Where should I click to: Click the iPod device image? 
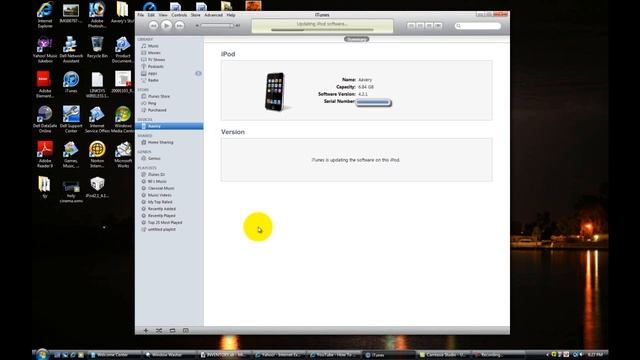tap(275, 91)
